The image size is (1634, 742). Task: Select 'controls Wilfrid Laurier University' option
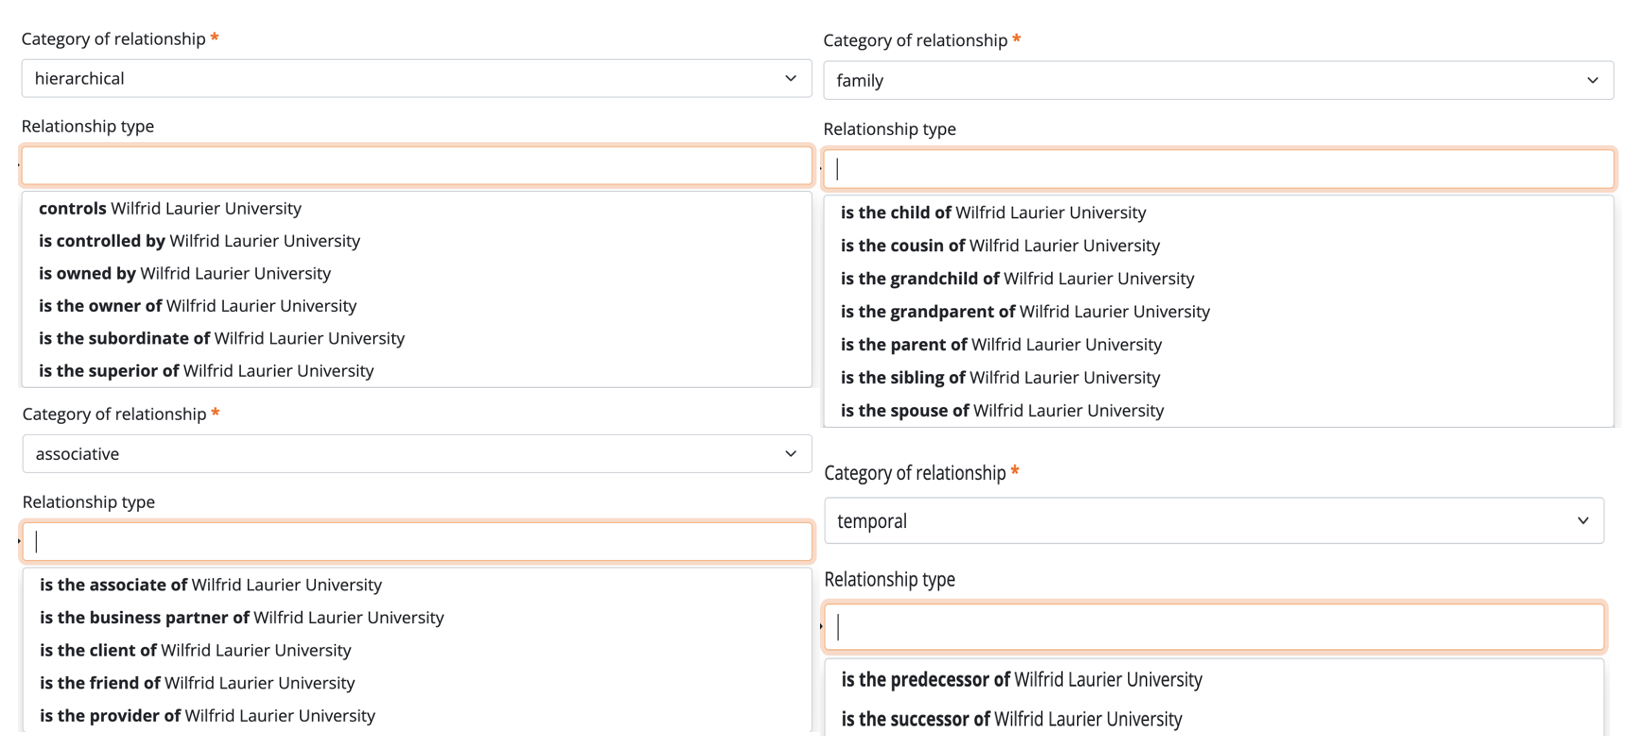(x=170, y=209)
